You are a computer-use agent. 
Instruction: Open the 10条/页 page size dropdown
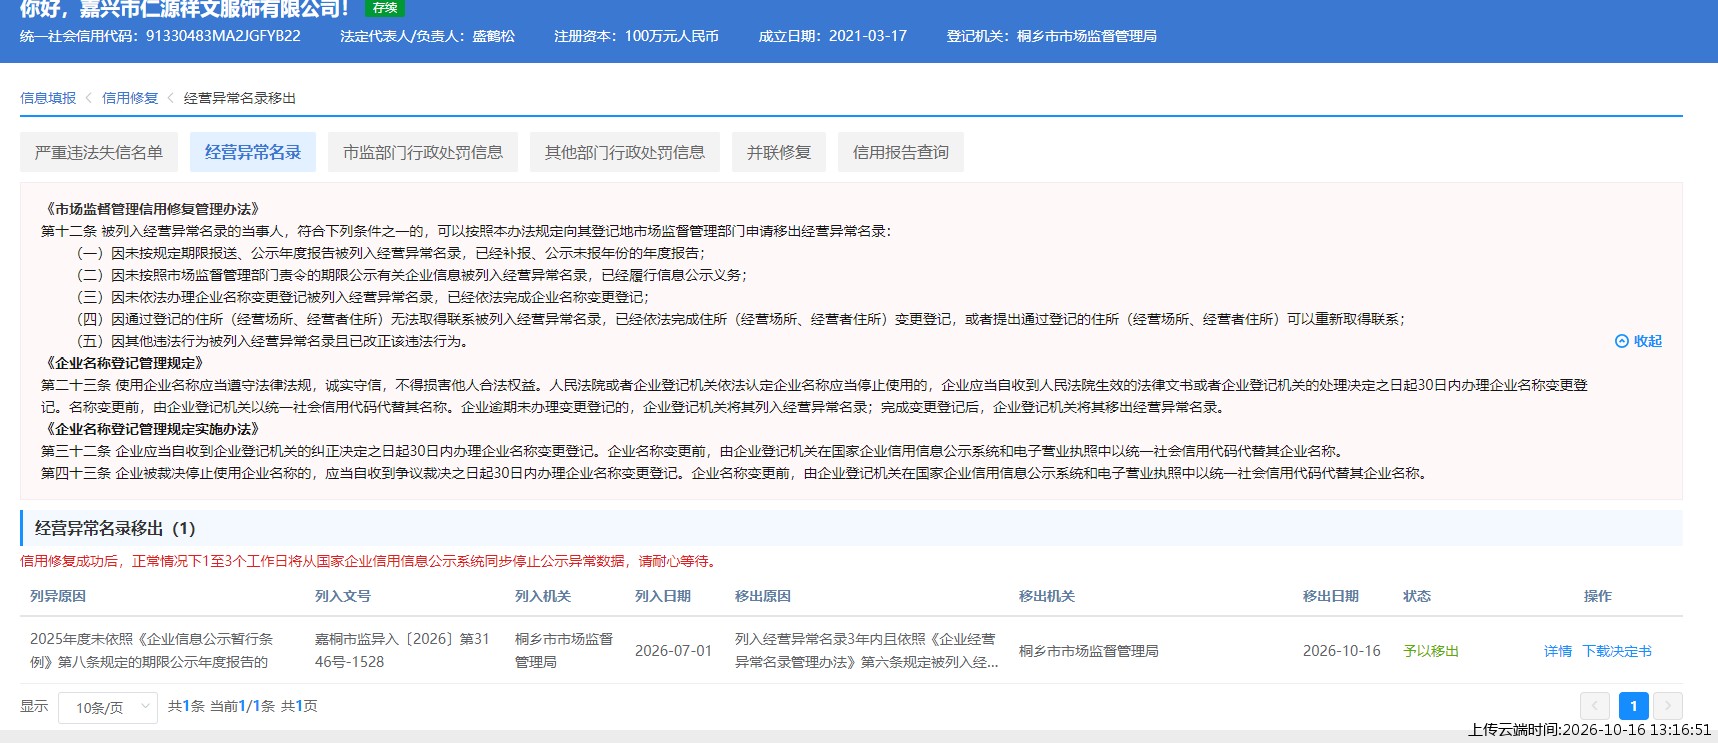[x=108, y=707]
